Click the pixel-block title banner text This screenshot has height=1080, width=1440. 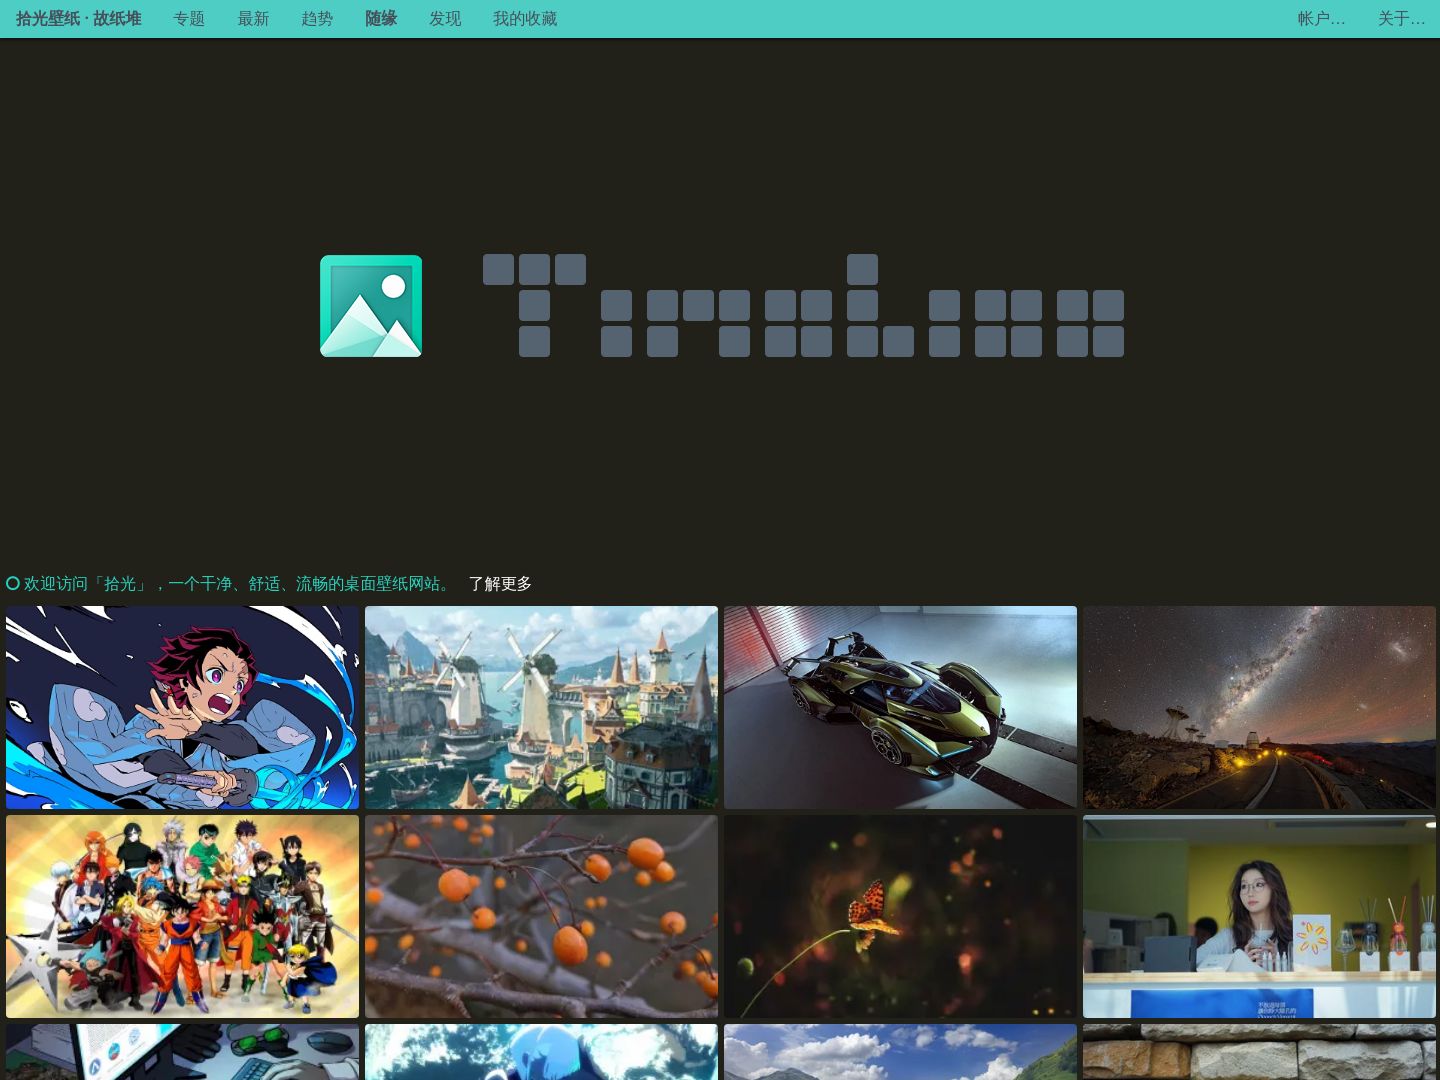pos(803,306)
